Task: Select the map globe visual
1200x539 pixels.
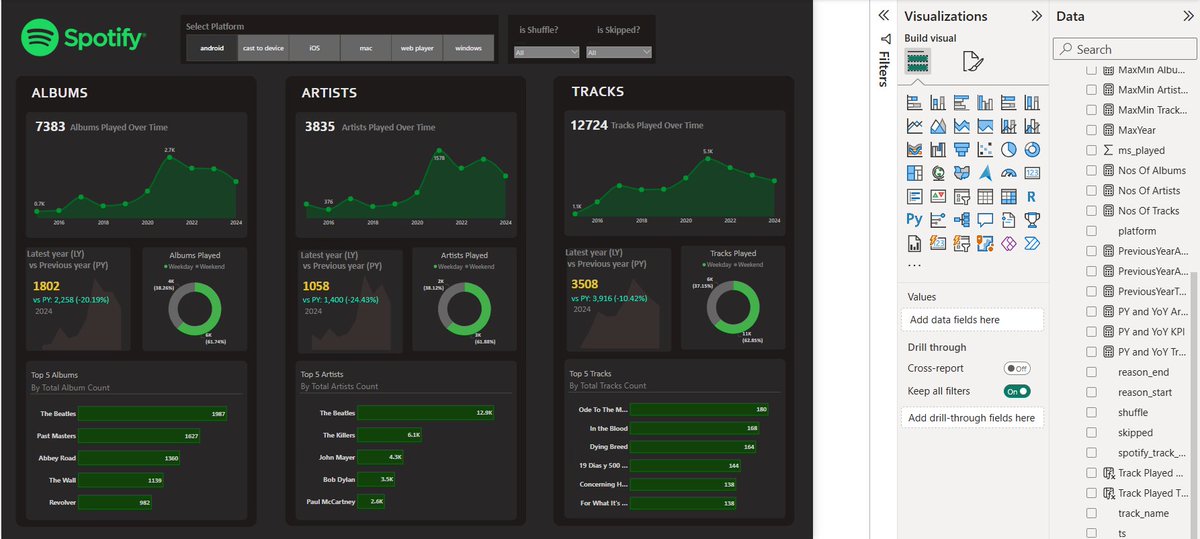Action: (938, 173)
